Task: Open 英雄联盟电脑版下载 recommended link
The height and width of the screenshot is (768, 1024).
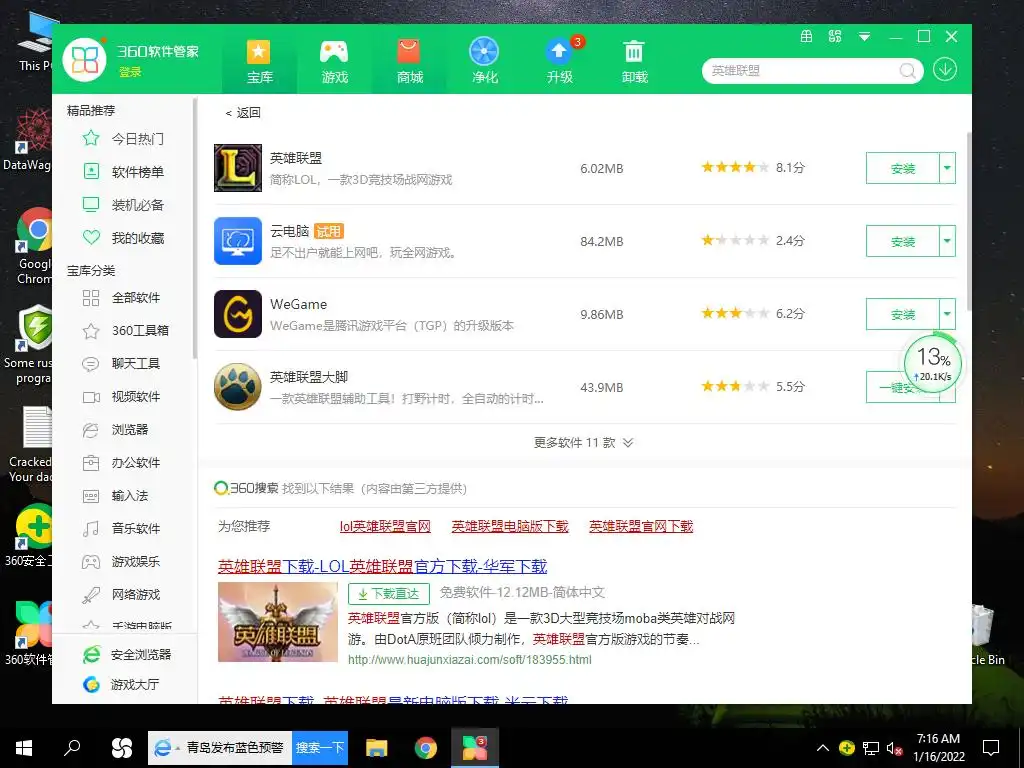Action: point(510,526)
